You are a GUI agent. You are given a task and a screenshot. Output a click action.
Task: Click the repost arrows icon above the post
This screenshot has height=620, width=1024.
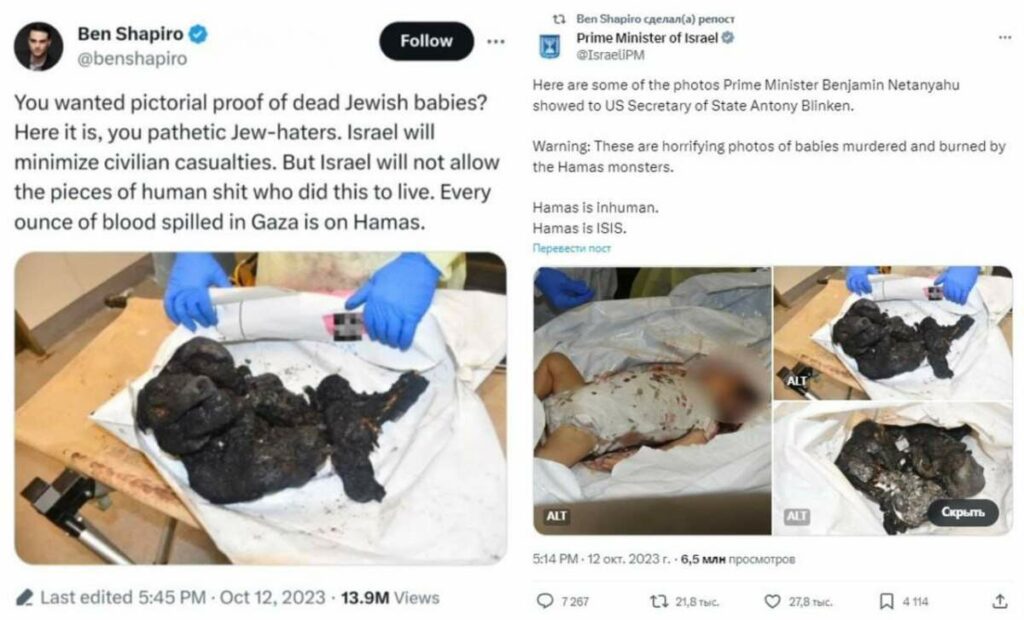(x=560, y=19)
